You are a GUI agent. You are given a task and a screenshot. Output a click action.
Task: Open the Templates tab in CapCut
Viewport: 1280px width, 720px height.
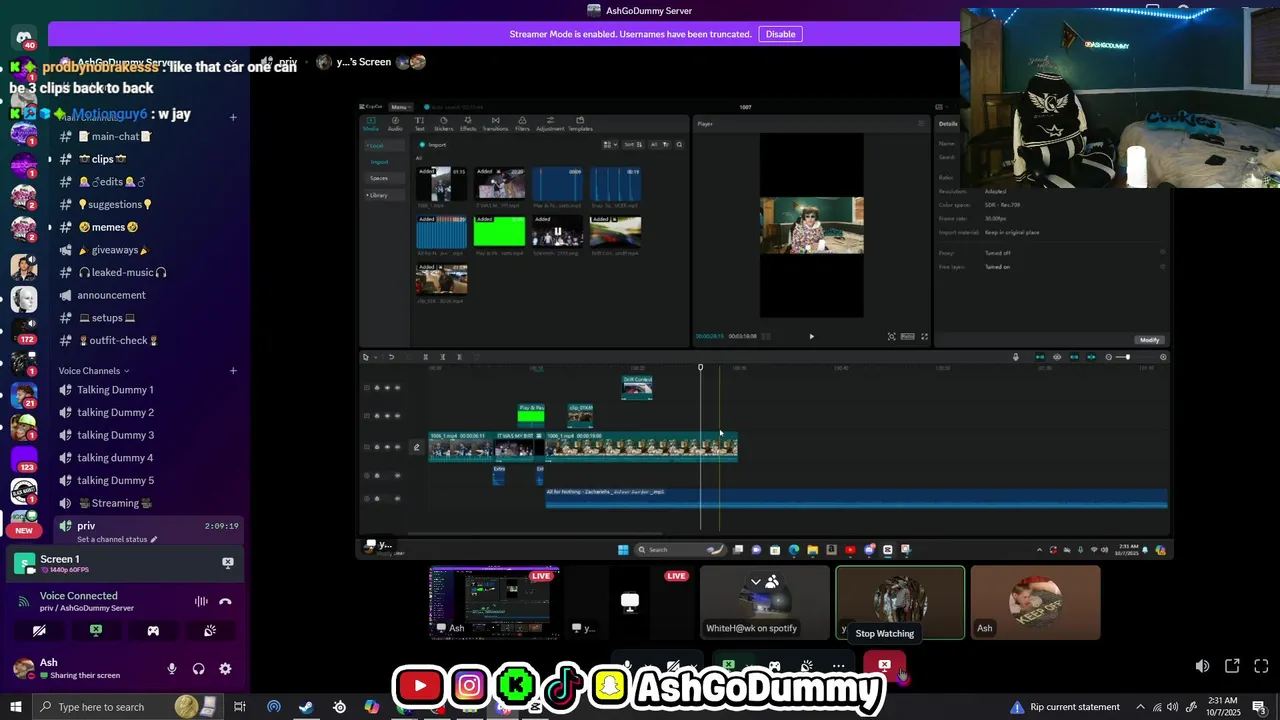[x=580, y=124]
